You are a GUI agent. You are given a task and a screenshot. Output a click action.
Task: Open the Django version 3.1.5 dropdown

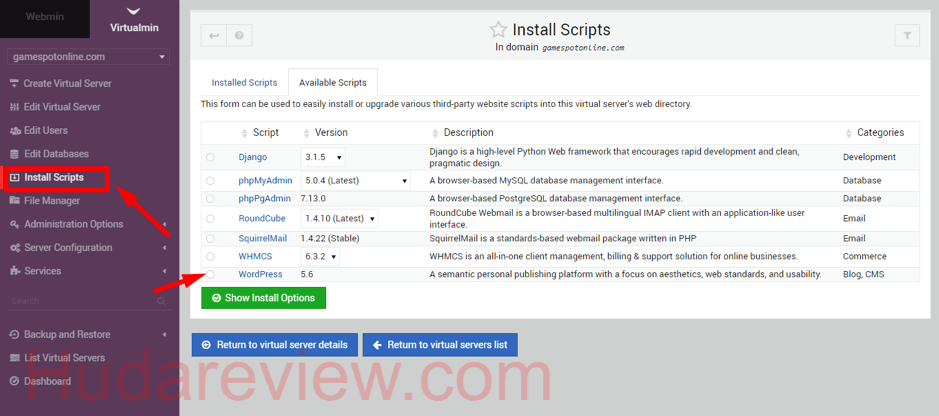[323, 157]
